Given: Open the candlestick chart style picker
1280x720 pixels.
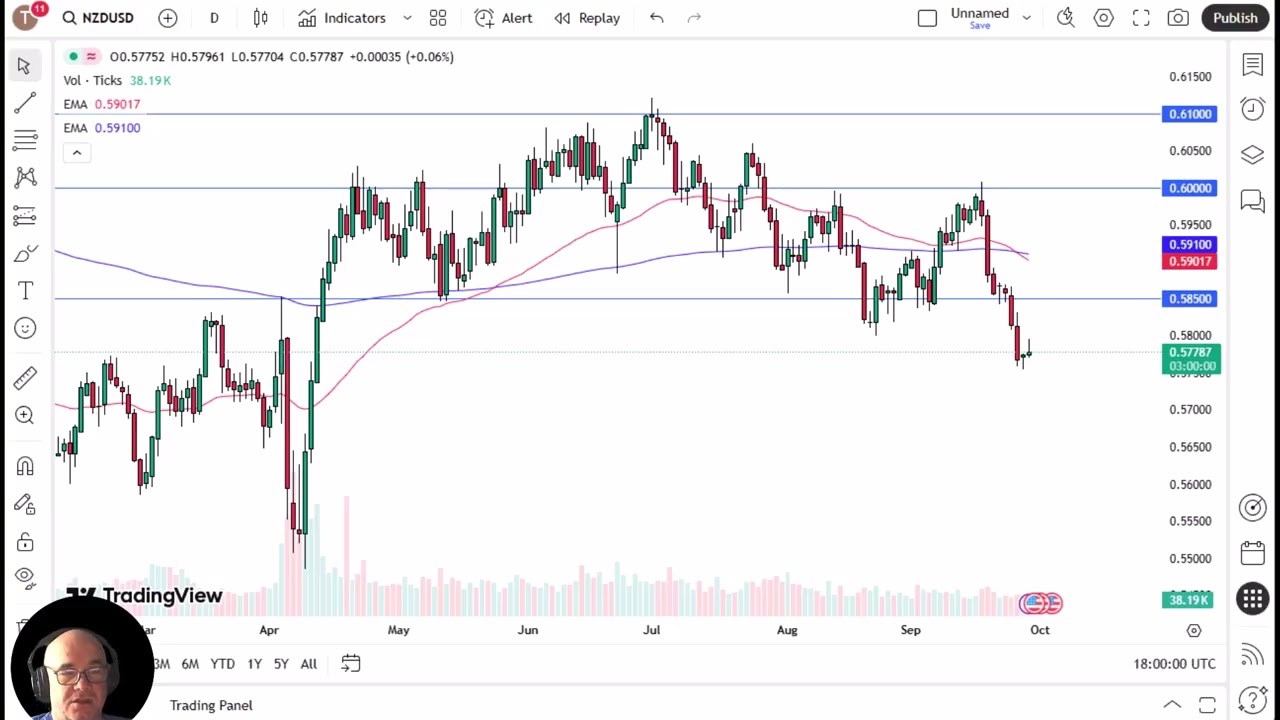Looking at the screenshot, I should [261, 18].
